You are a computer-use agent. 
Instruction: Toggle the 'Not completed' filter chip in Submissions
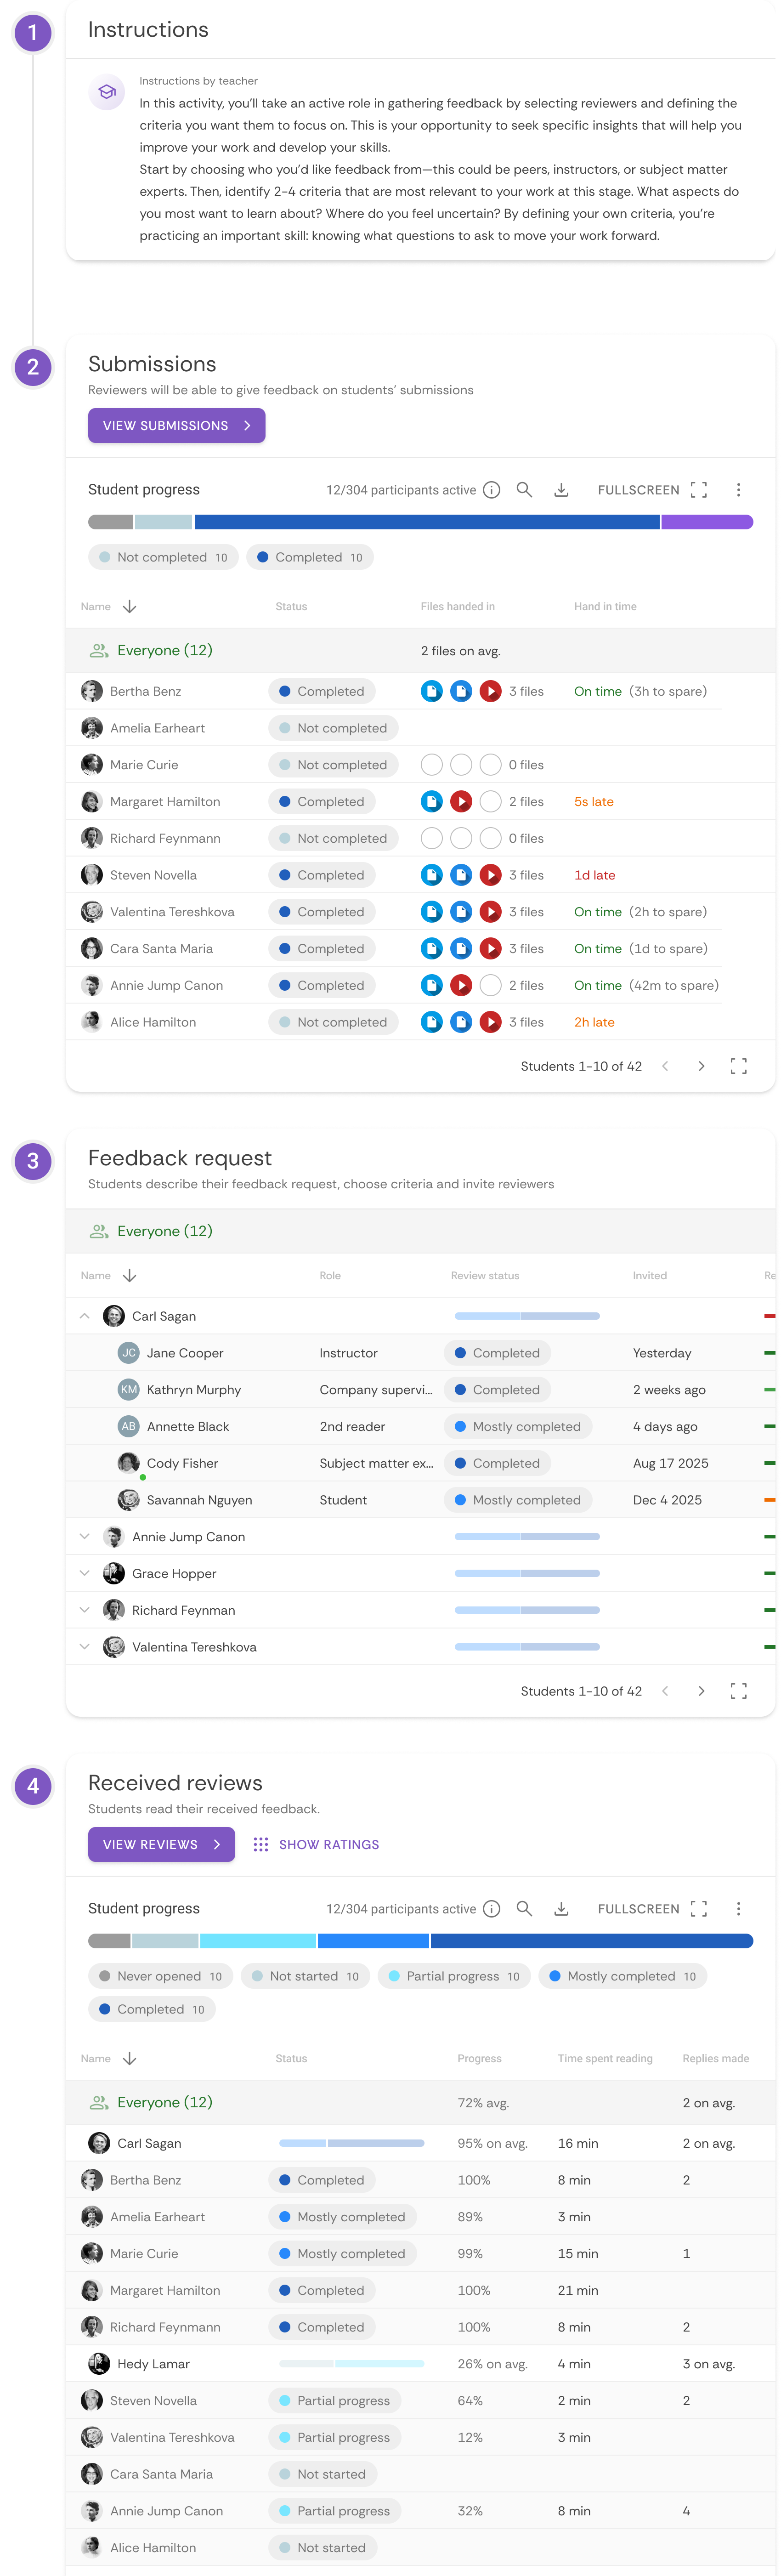(x=163, y=557)
